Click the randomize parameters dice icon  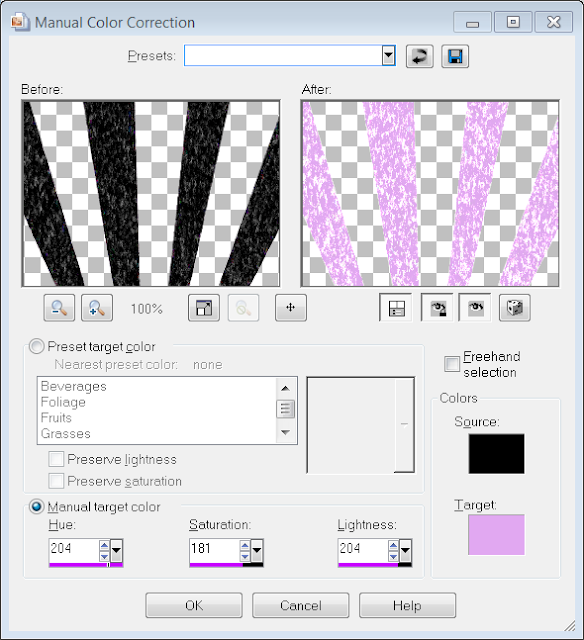coord(515,308)
